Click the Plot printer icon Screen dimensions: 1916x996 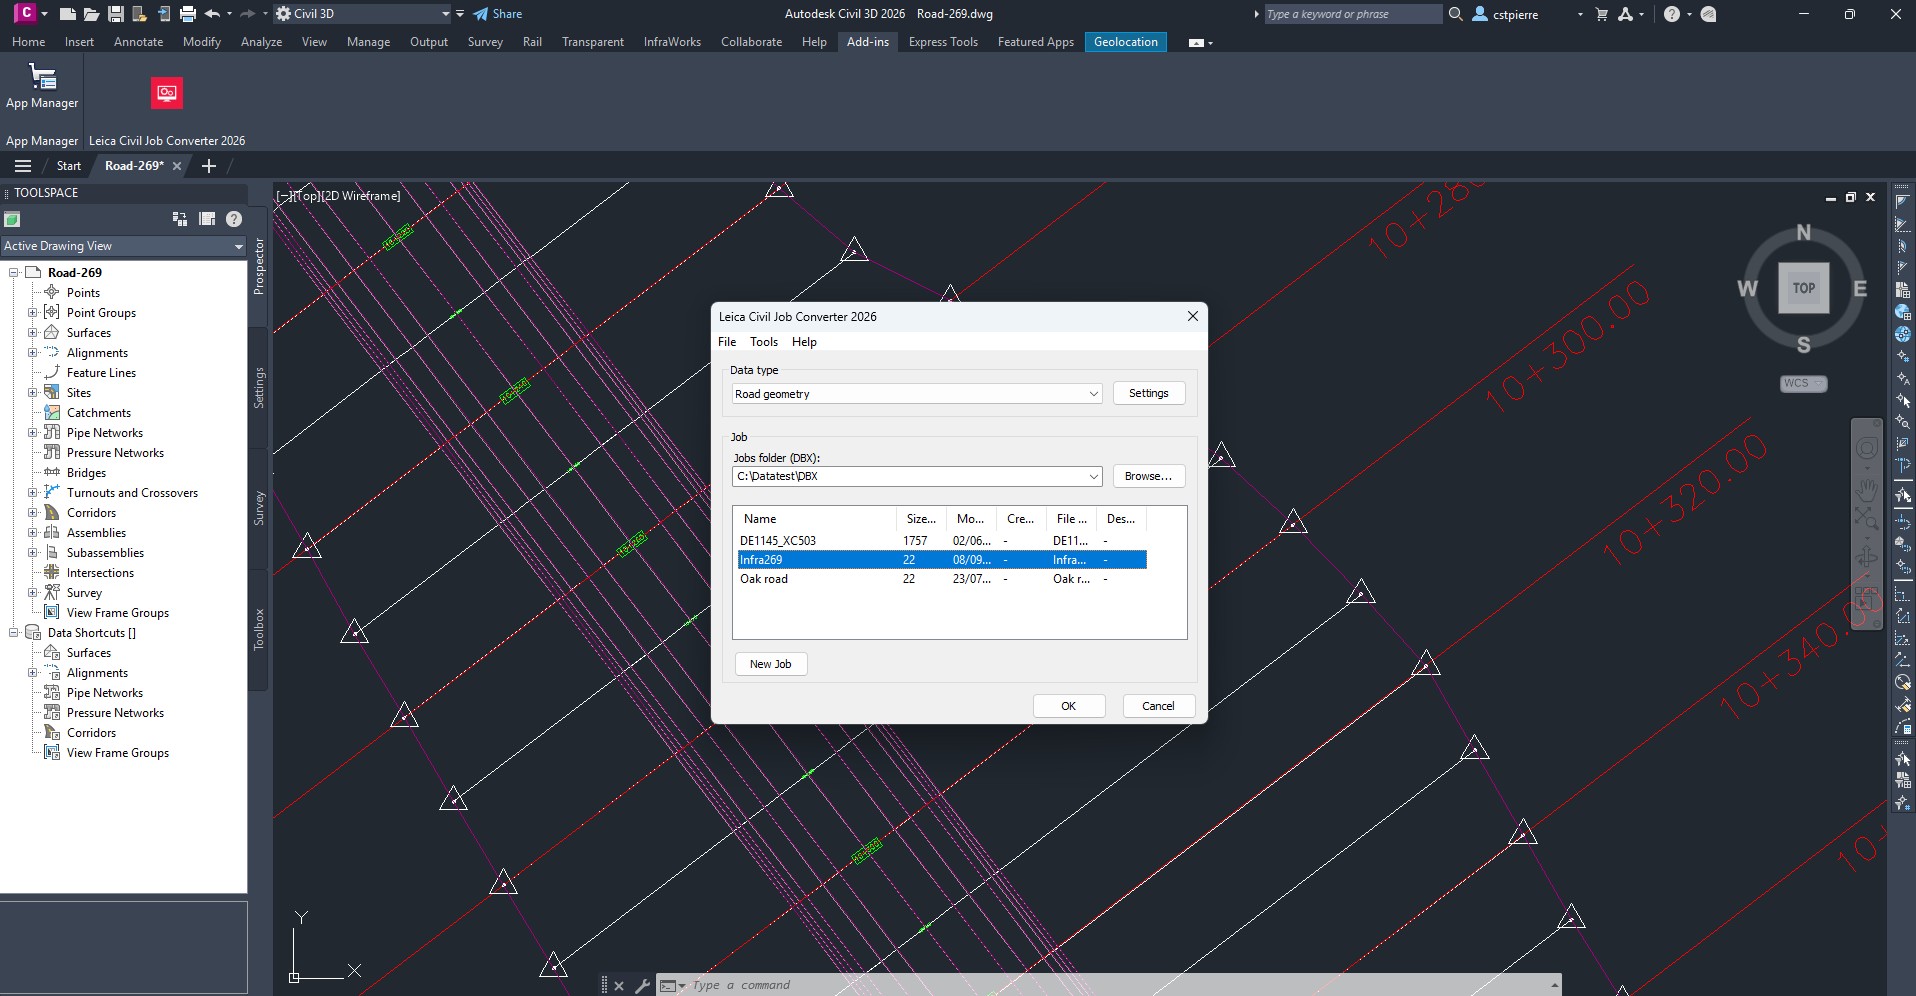187,14
